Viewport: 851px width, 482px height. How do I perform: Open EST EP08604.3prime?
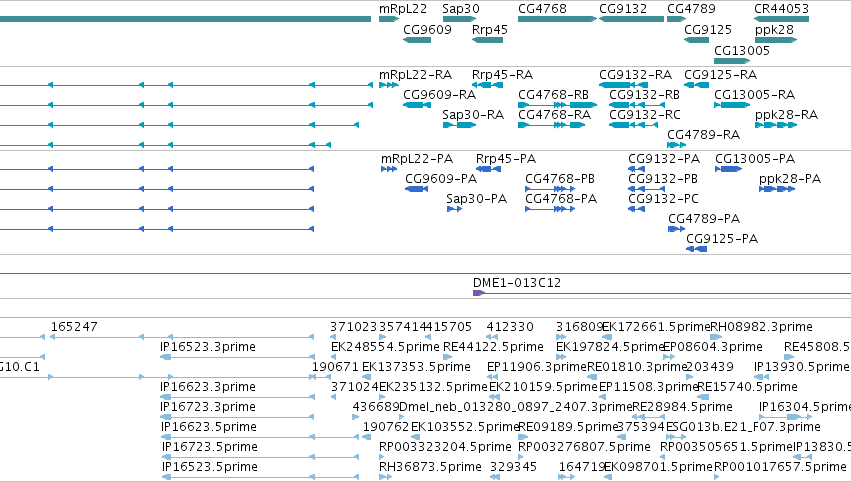point(713,347)
